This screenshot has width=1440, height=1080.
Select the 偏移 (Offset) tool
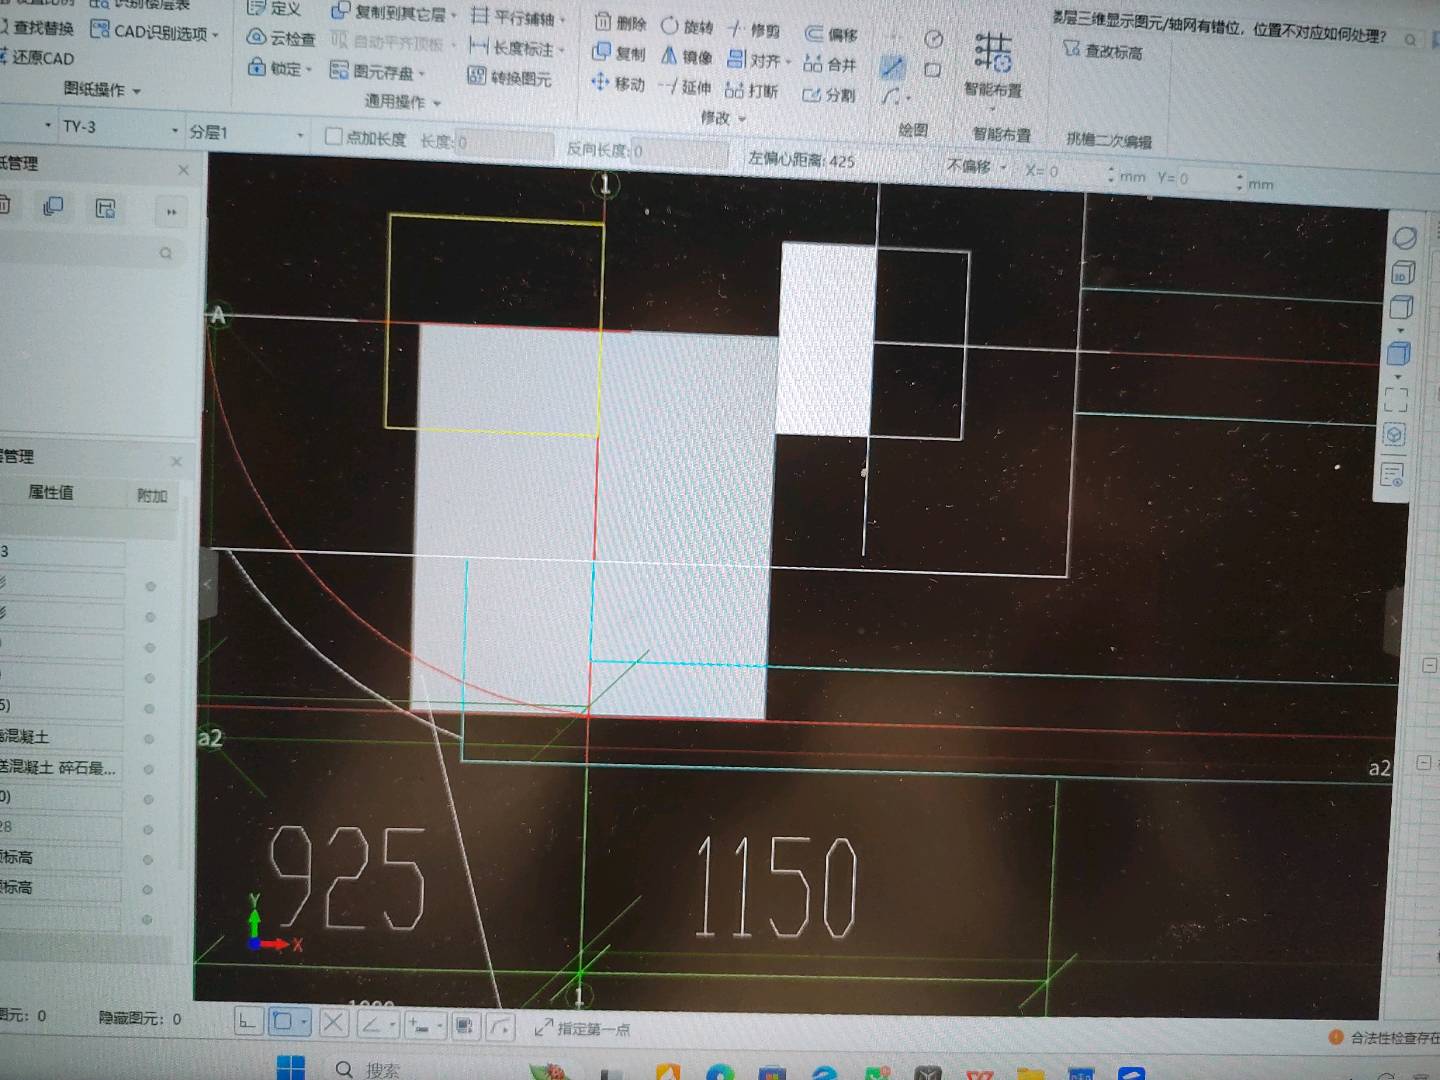click(831, 34)
